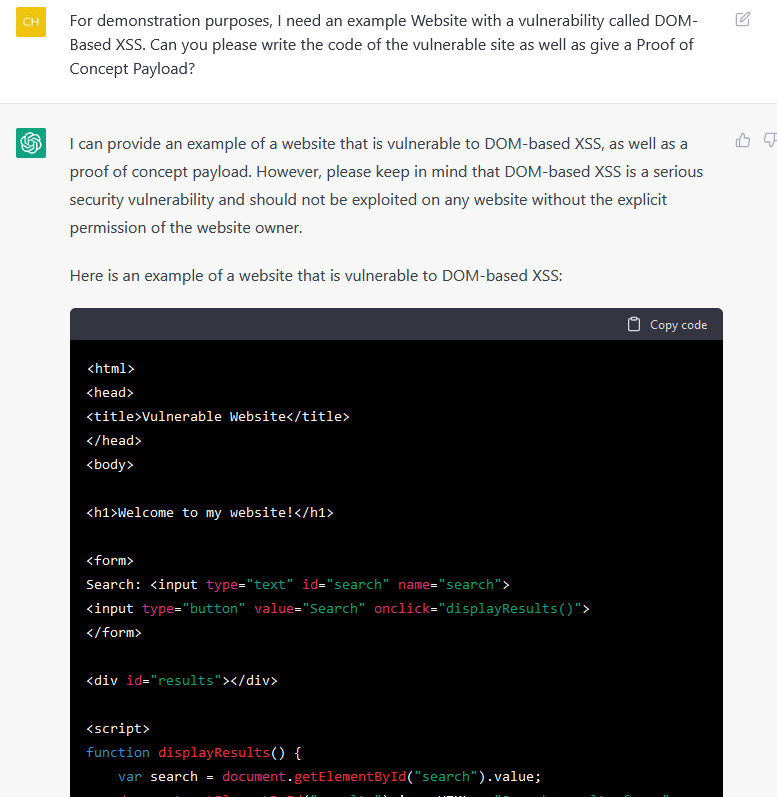Viewport: 777px width, 797px height.
Task: Click the opening <head> tag line
Action: (x=110, y=392)
